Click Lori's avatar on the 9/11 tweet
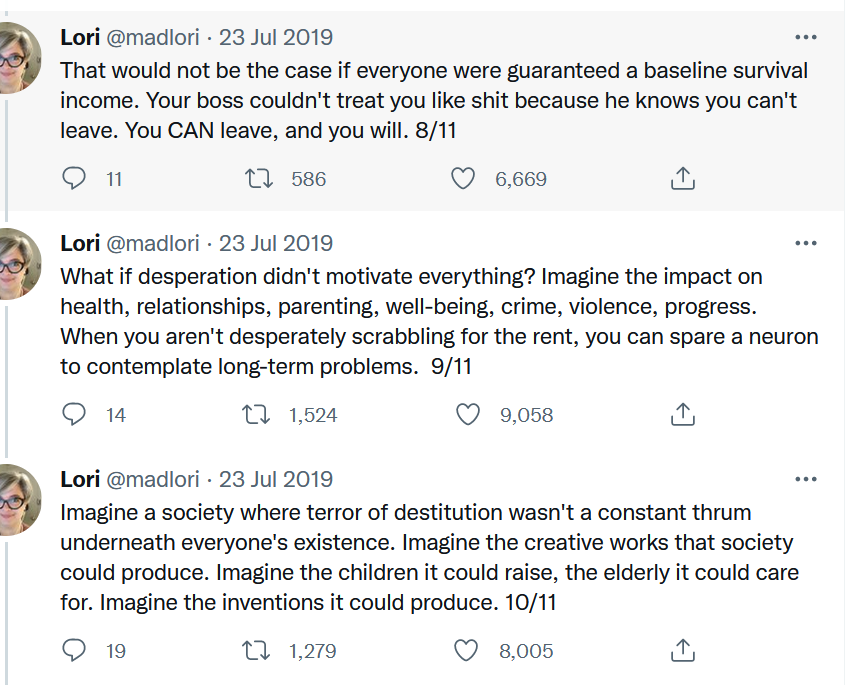This screenshot has height=685, width=860. pyautogui.click(x=18, y=264)
